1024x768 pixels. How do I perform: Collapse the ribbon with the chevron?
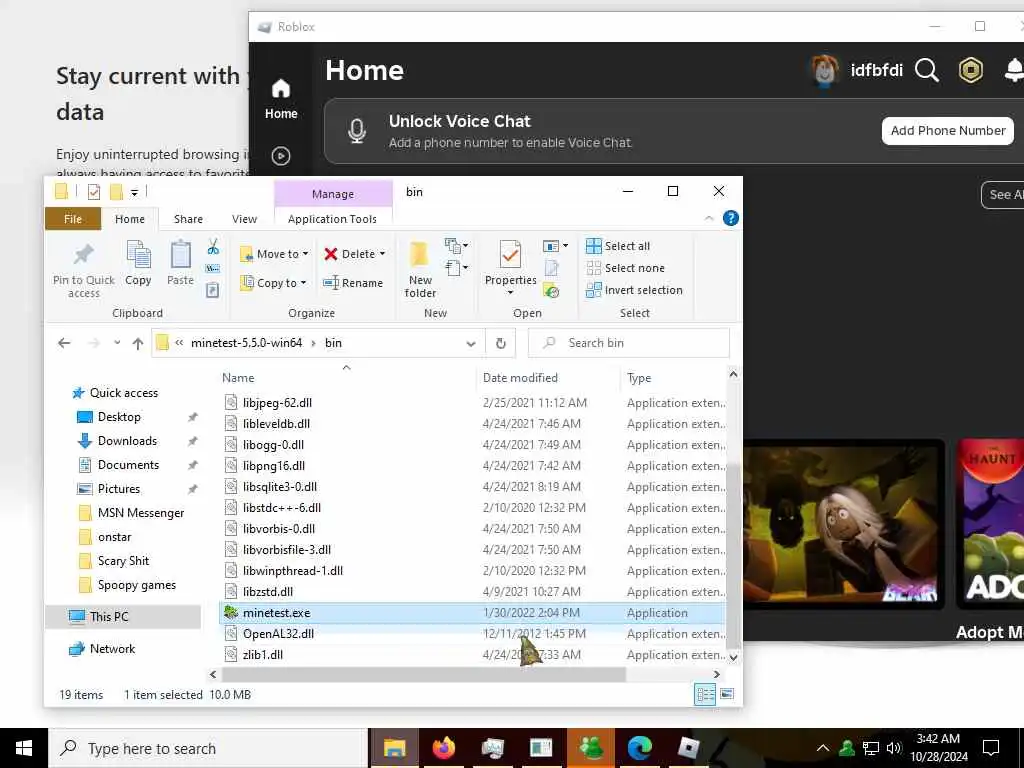click(709, 218)
